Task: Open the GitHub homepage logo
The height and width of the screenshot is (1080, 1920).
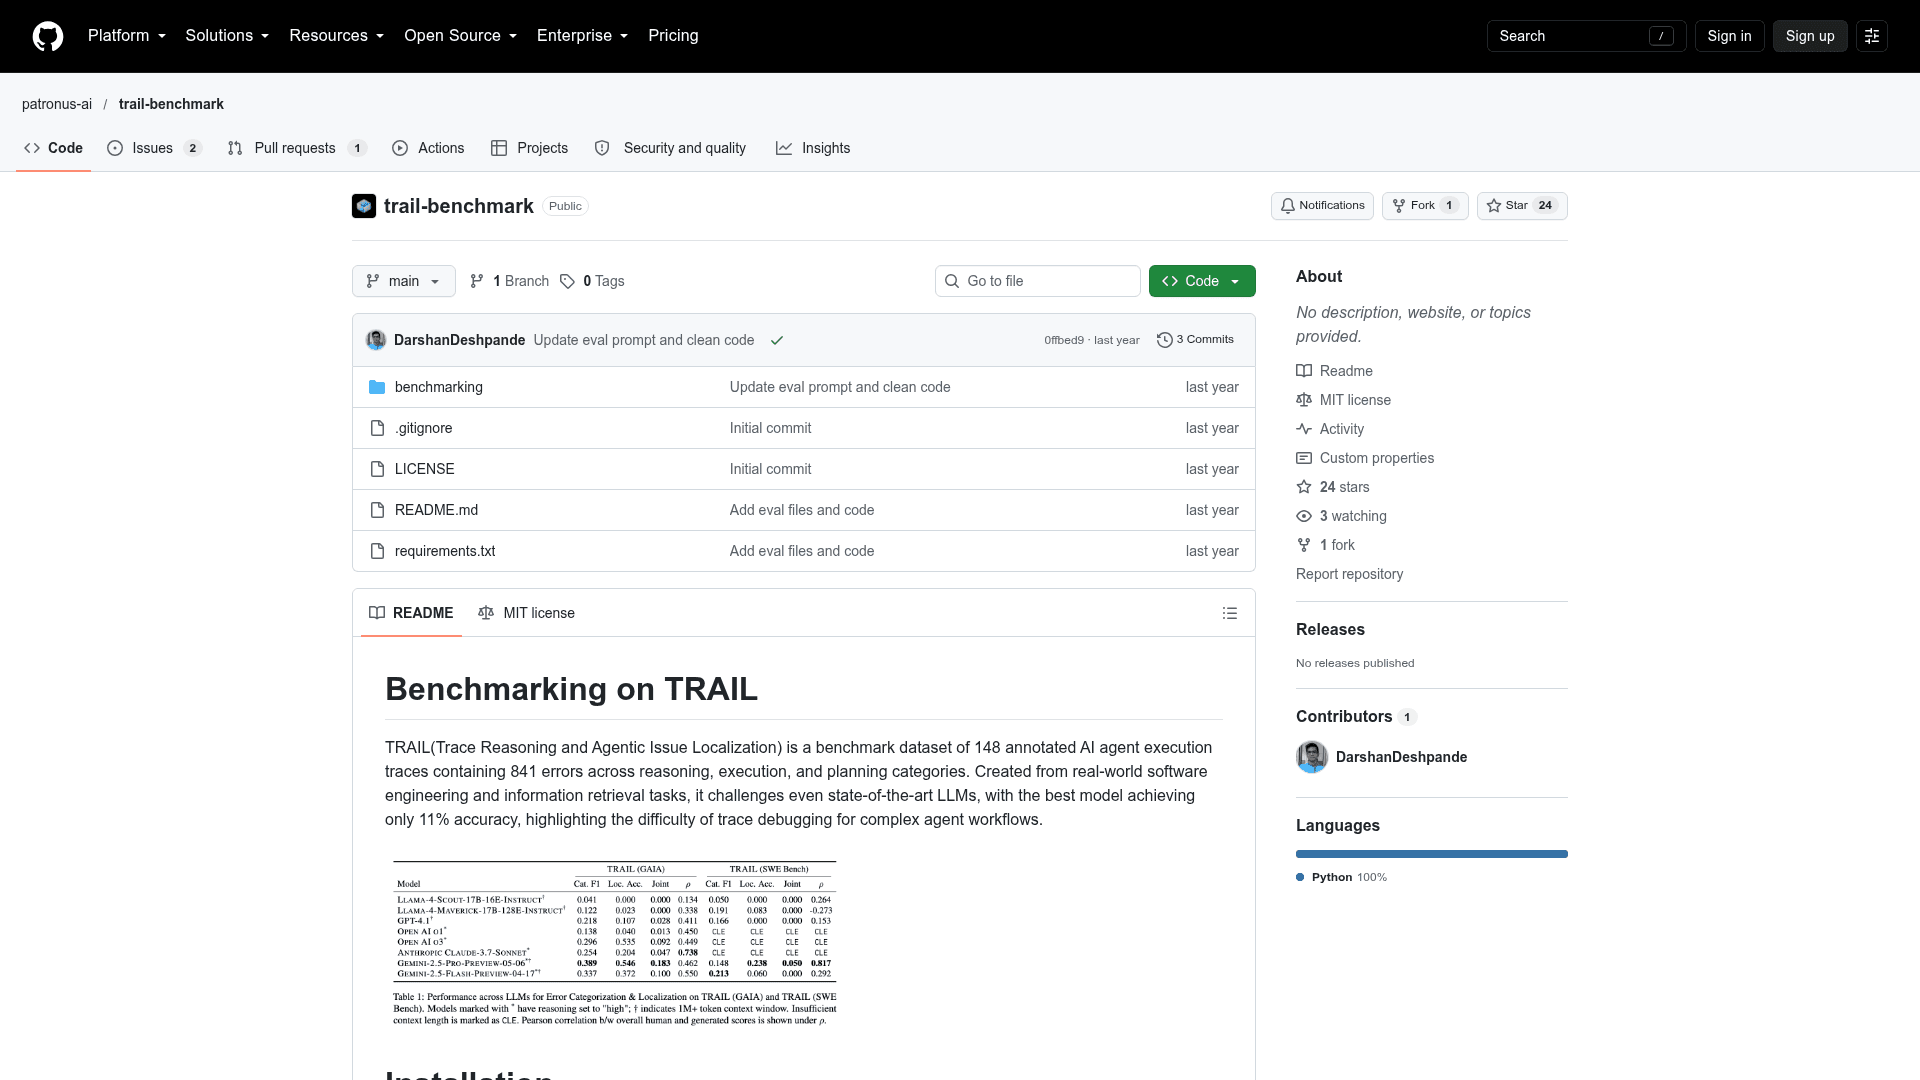Action: click(x=48, y=36)
